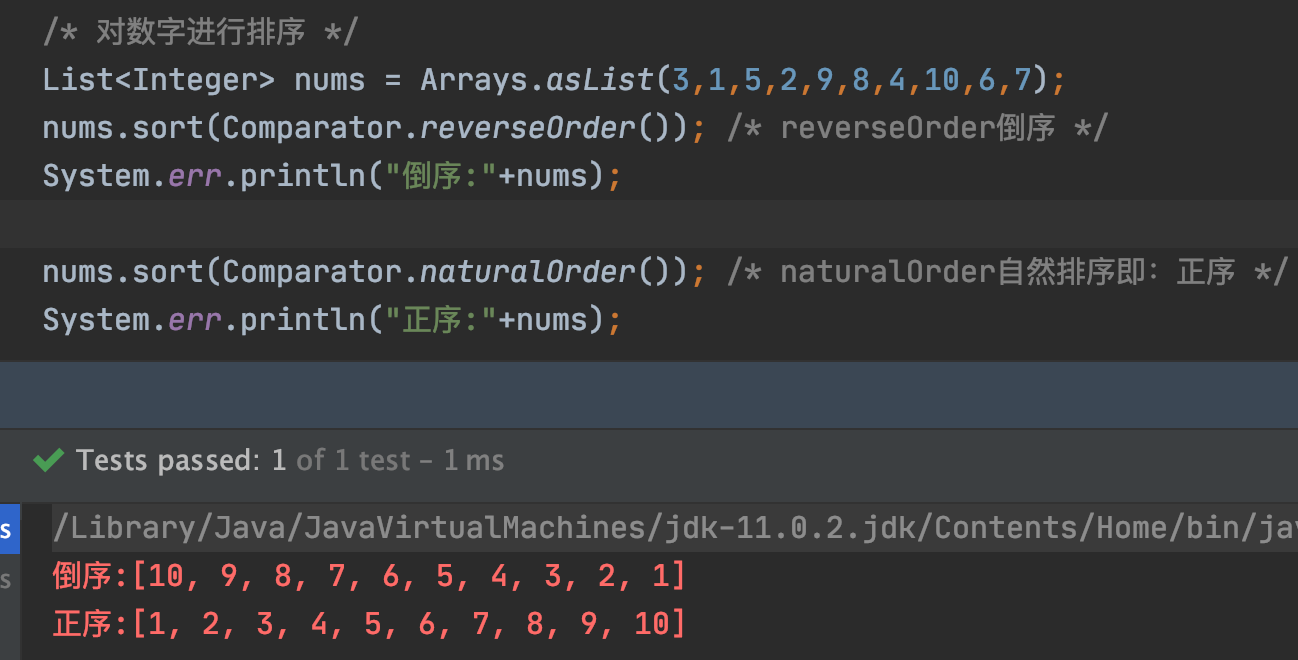Place cursor on the 对数字进行排序 comment
Image resolution: width=1298 pixels, height=660 pixels.
coord(200,32)
